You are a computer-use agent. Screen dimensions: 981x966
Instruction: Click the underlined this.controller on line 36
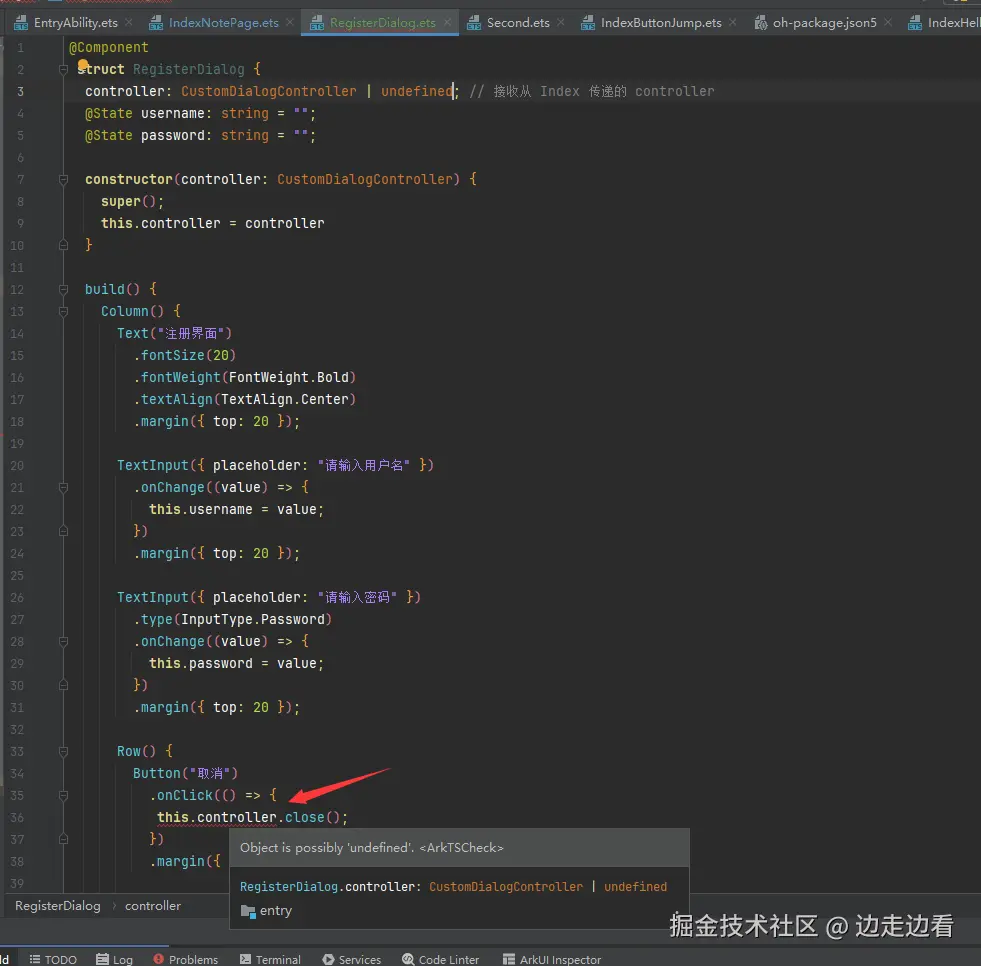point(216,817)
